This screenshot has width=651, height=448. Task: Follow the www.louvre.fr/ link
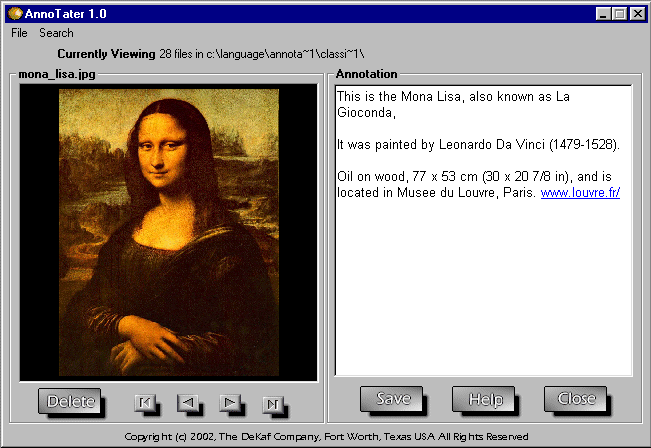580,192
